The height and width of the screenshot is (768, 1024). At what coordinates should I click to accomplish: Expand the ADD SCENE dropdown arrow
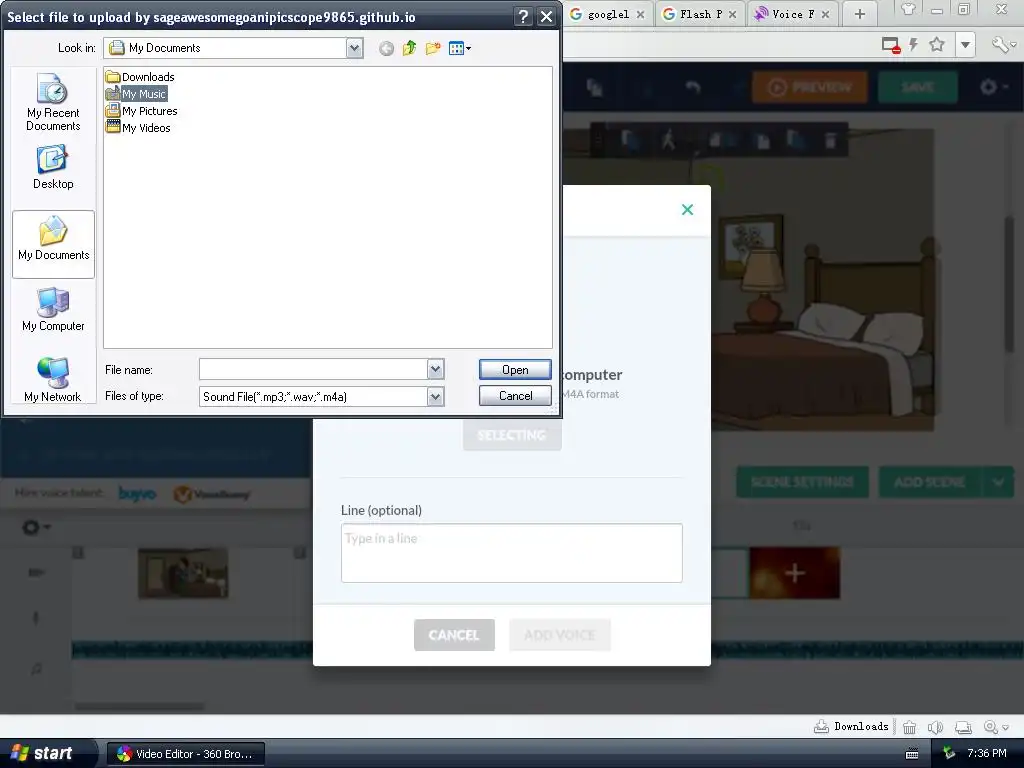998,482
